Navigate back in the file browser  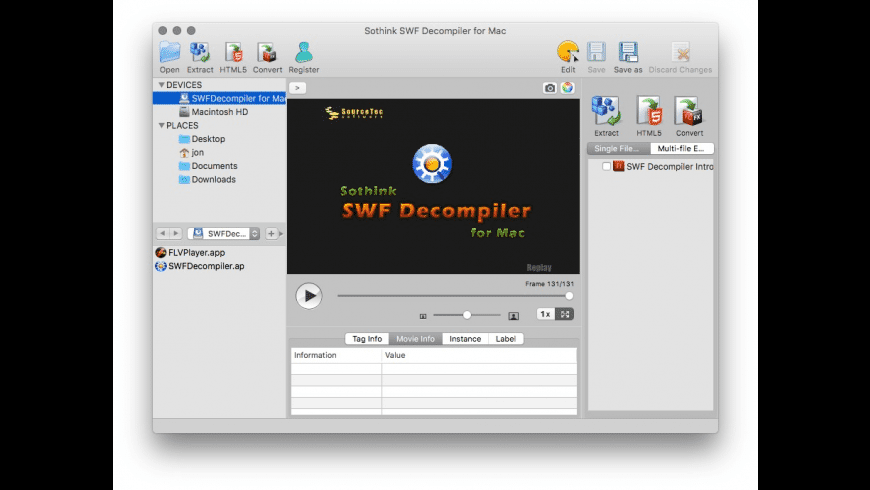pyautogui.click(x=162, y=234)
